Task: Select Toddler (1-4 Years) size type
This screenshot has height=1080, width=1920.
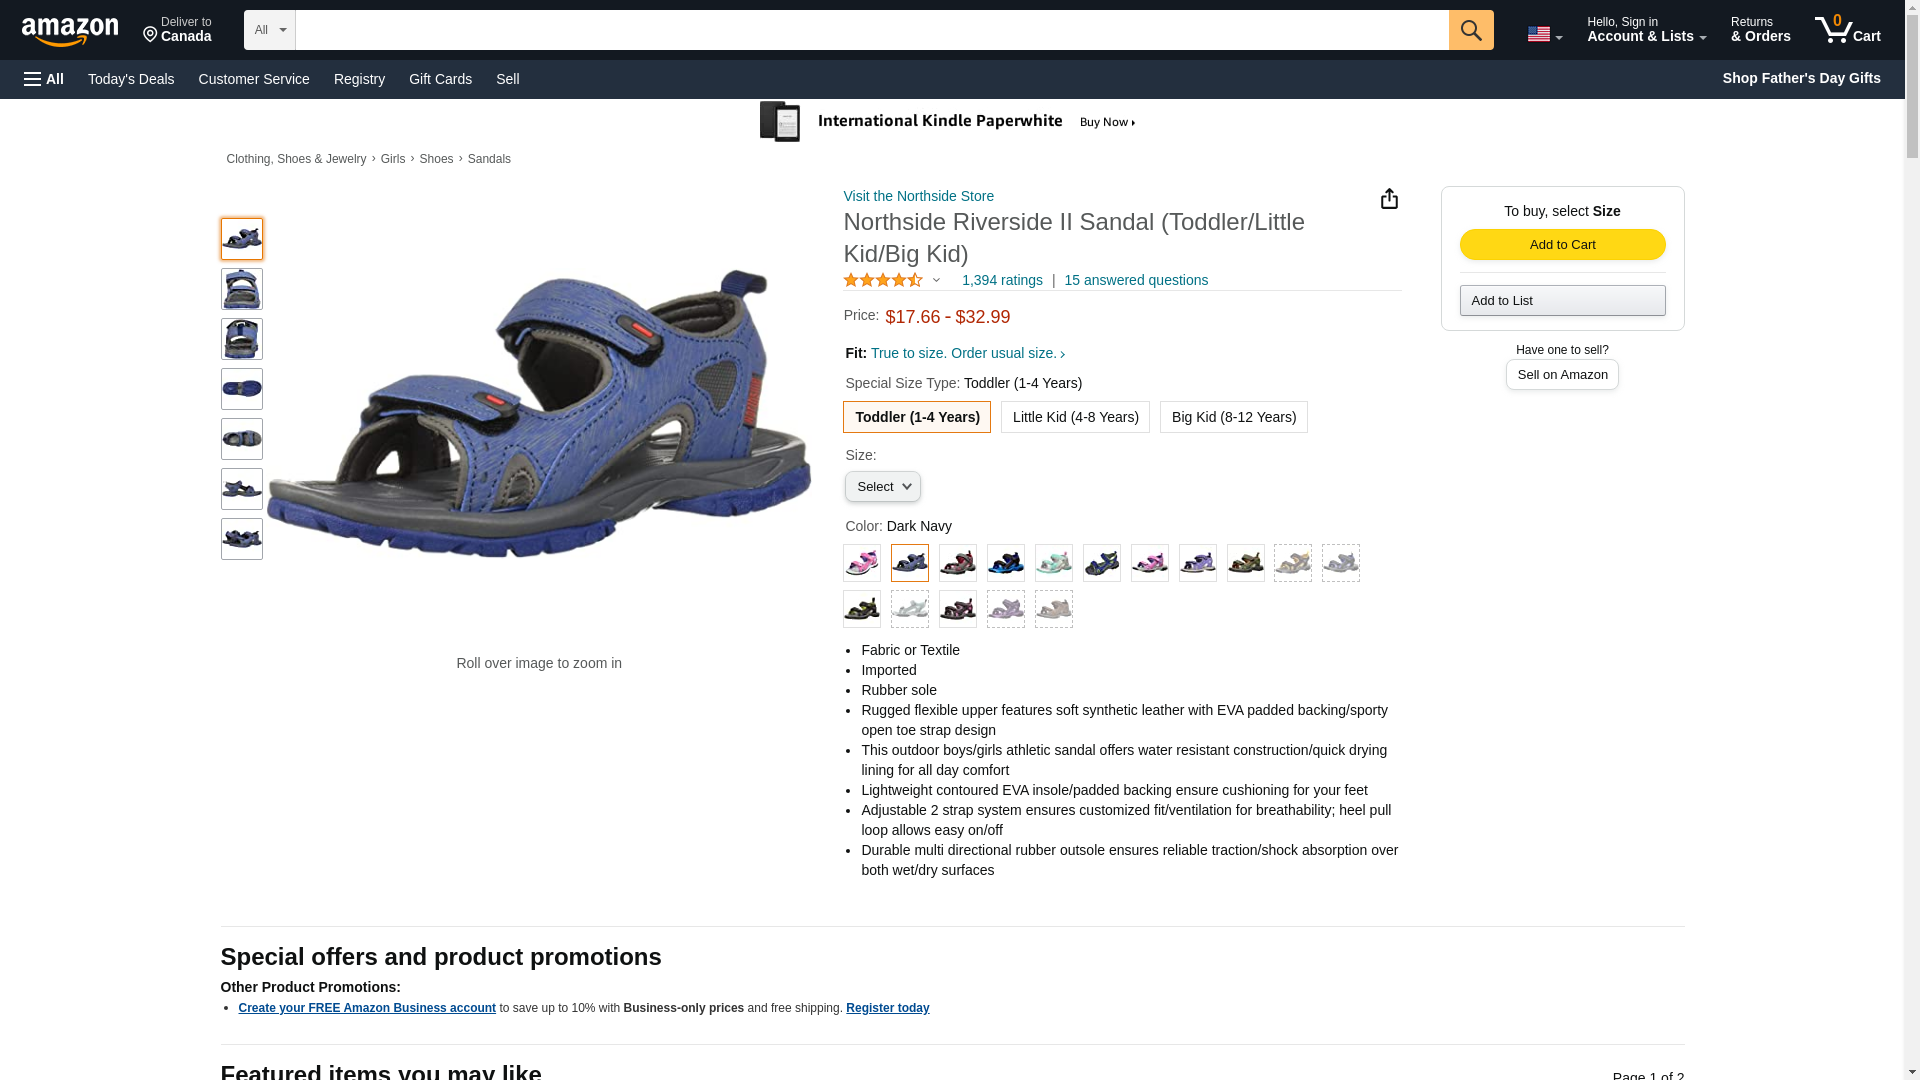Action: click(x=916, y=417)
